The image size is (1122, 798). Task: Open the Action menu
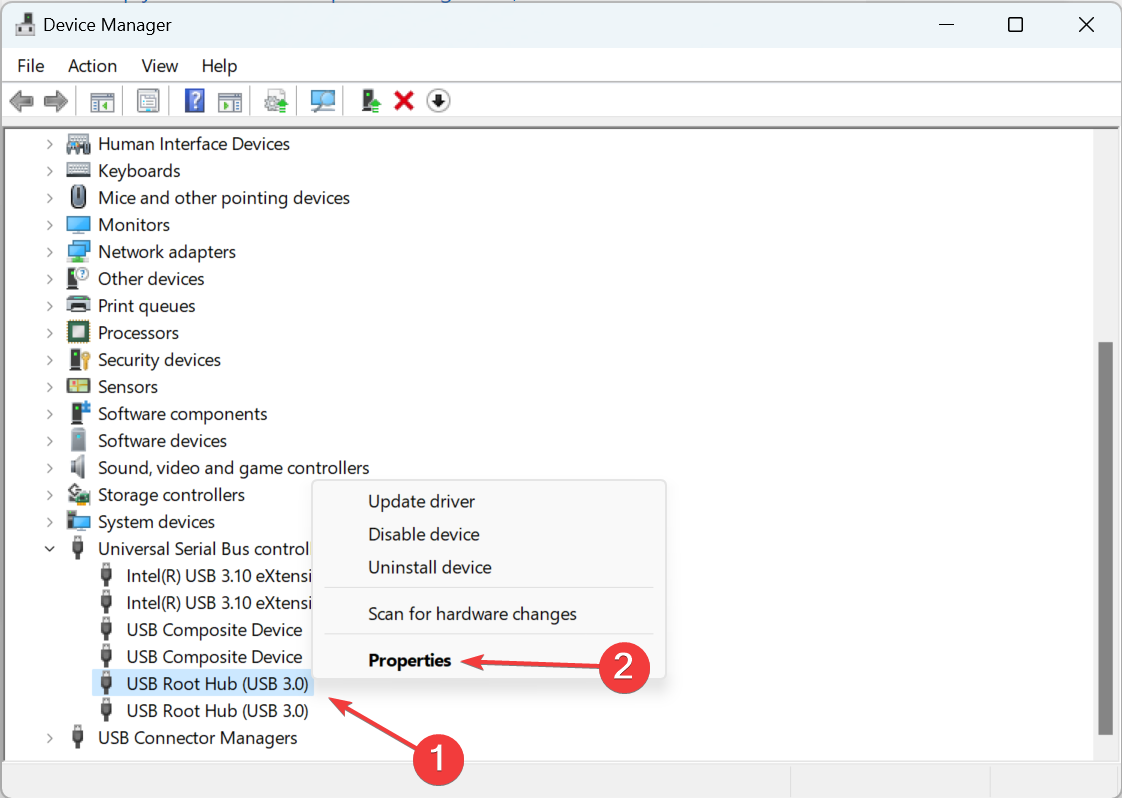click(x=92, y=66)
